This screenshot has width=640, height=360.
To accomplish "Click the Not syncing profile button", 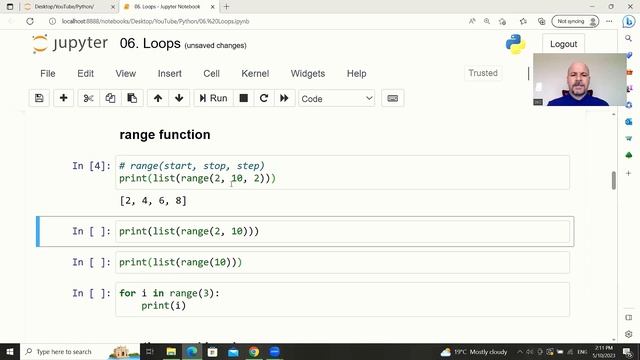I will (x=575, y=21).
